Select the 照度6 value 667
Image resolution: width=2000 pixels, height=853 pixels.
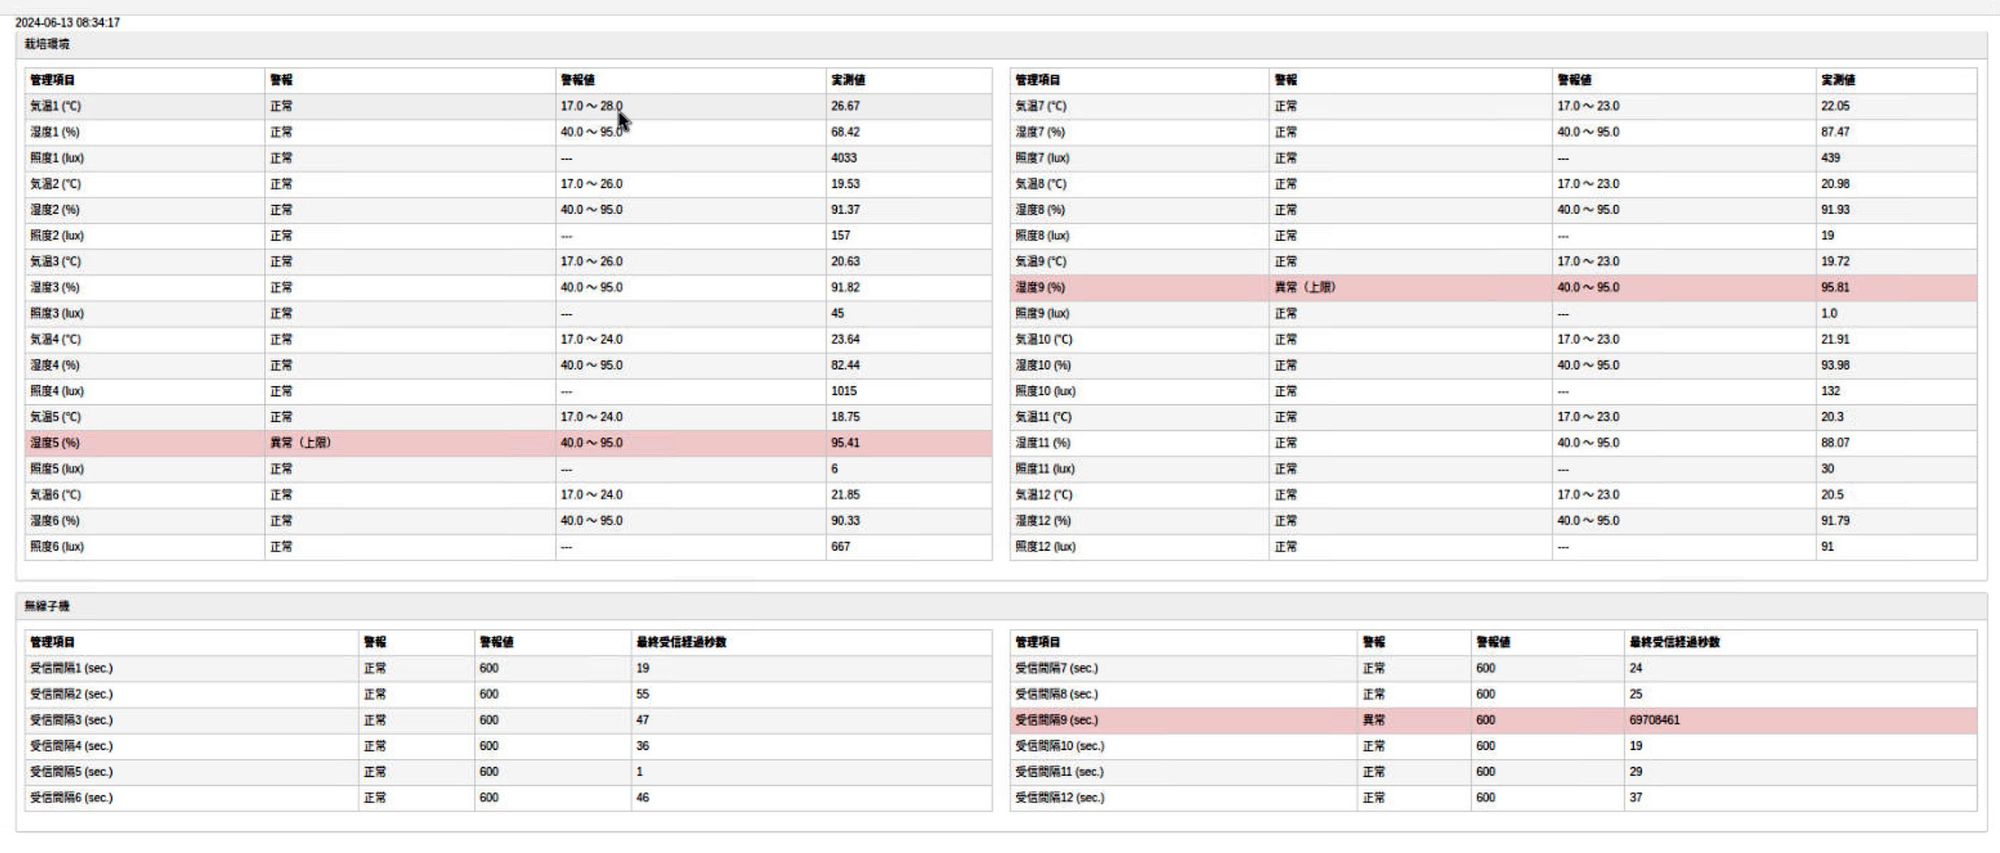pos(840,547)
